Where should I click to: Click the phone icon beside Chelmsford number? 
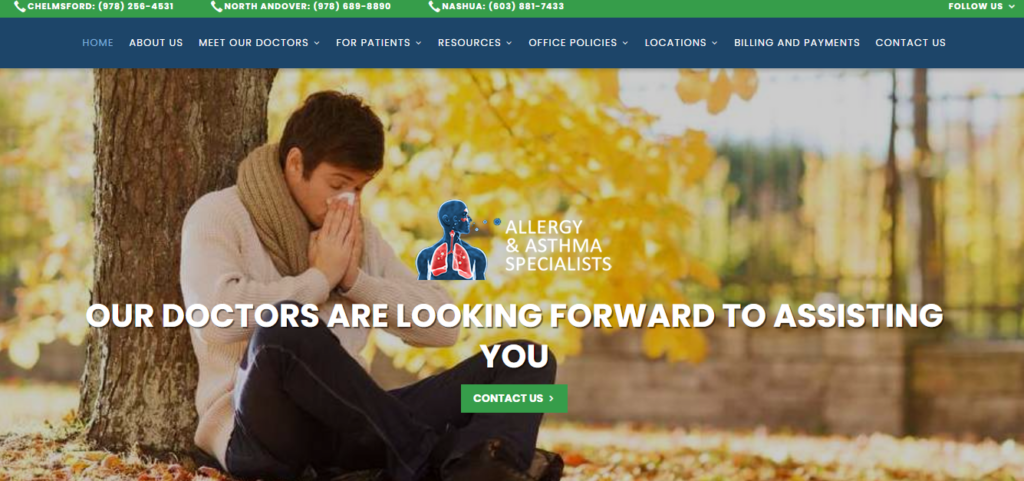coord(20,7)
